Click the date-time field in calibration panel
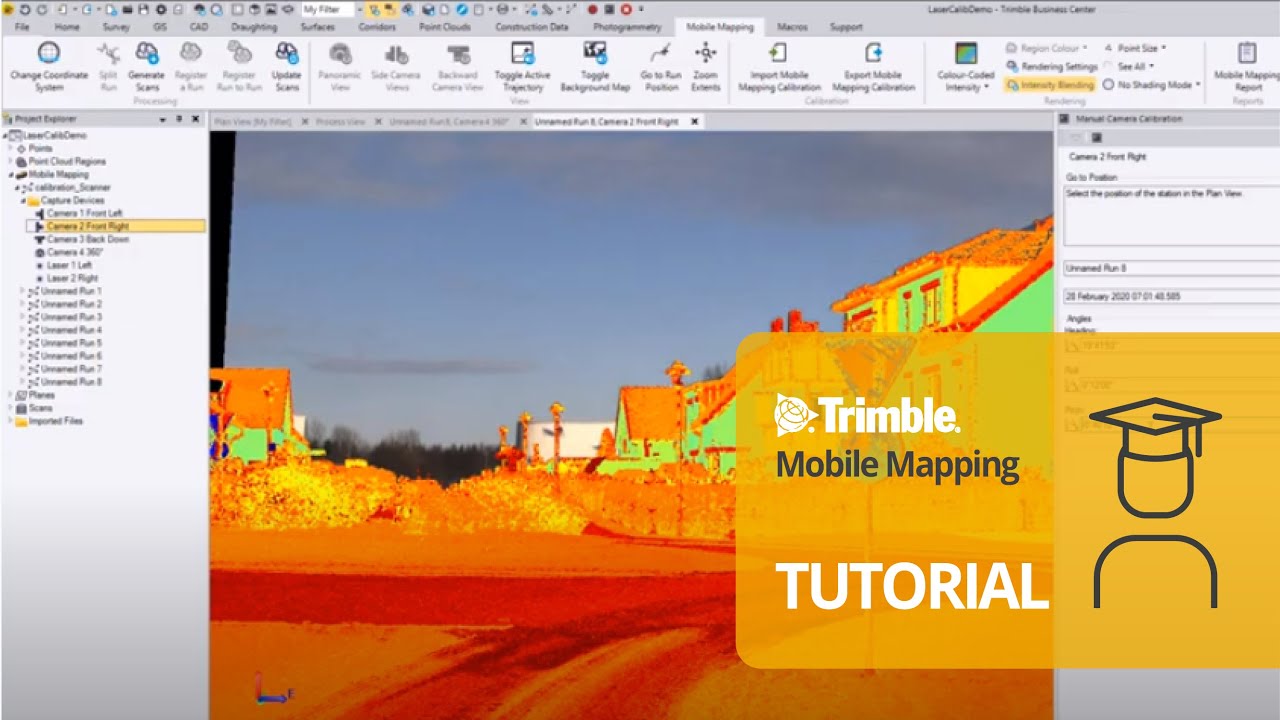 [1170, 296]
